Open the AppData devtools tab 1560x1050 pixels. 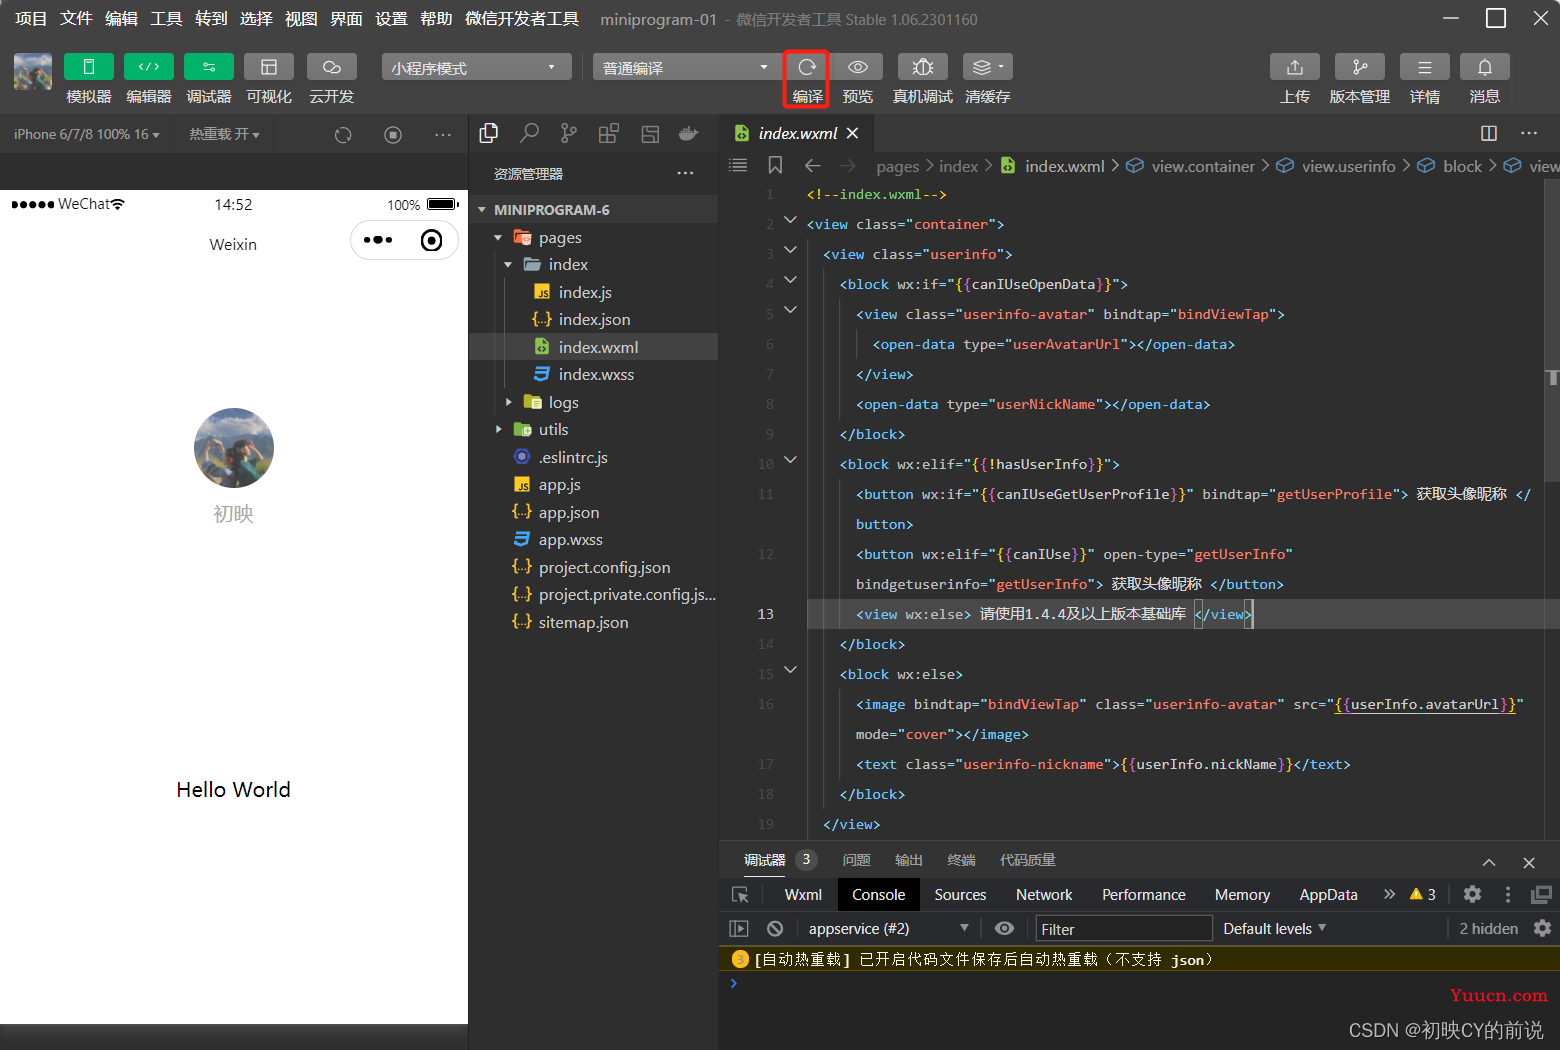pos(1328,895)
